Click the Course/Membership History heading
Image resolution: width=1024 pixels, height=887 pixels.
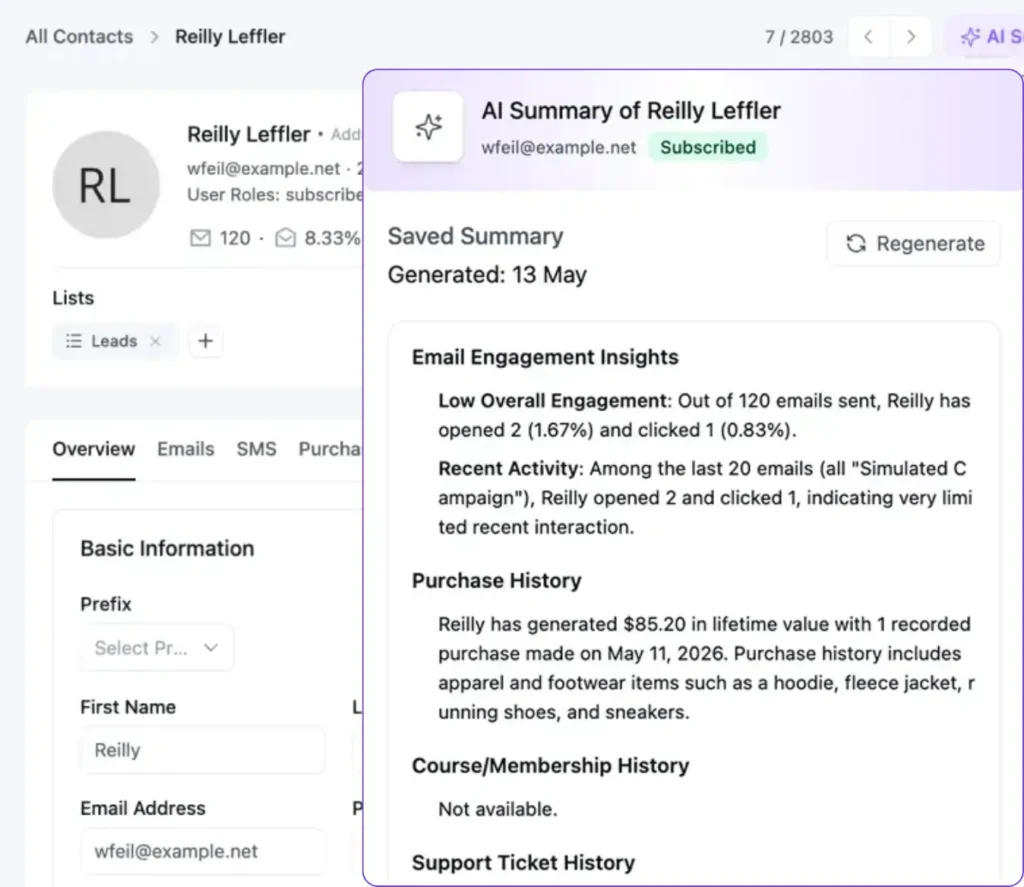[551, 766]
